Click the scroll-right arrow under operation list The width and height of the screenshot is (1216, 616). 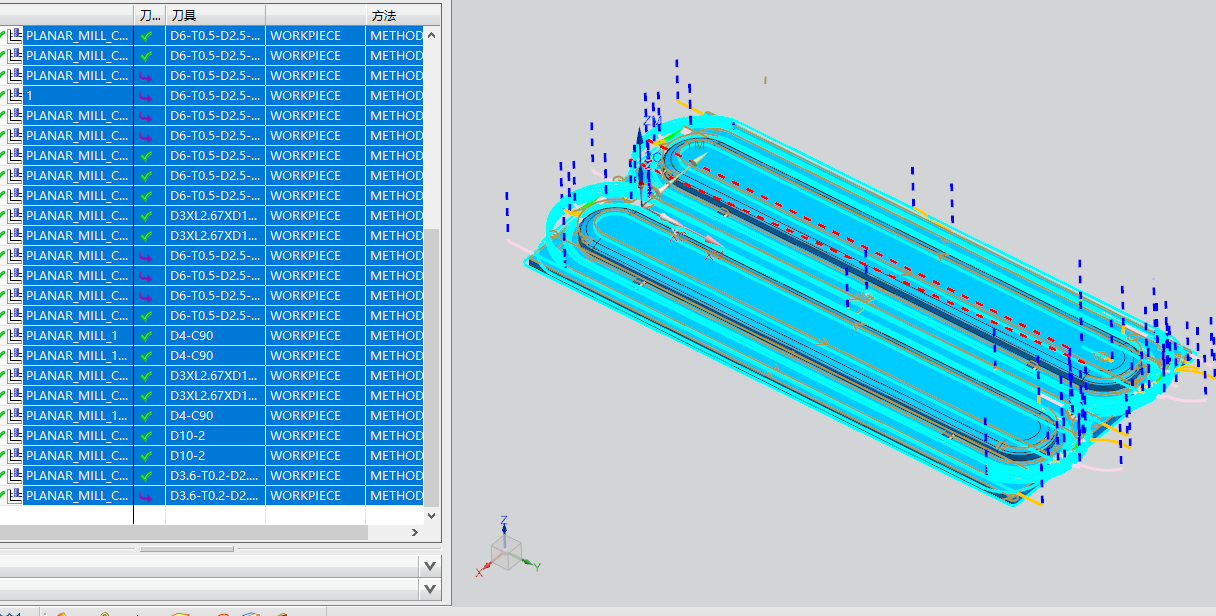(x=416, y=534)
